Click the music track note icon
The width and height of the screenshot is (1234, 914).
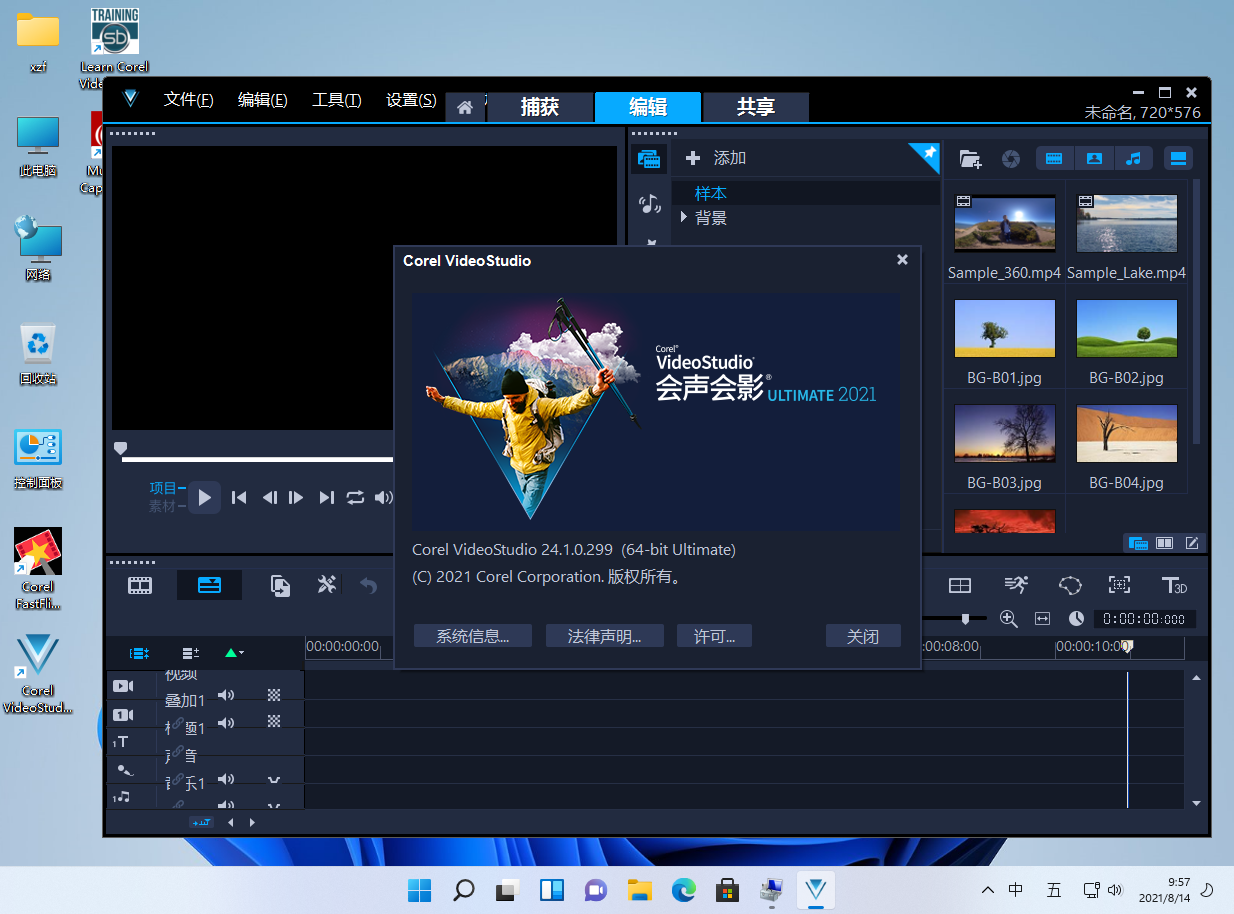(x=121, y=797)
